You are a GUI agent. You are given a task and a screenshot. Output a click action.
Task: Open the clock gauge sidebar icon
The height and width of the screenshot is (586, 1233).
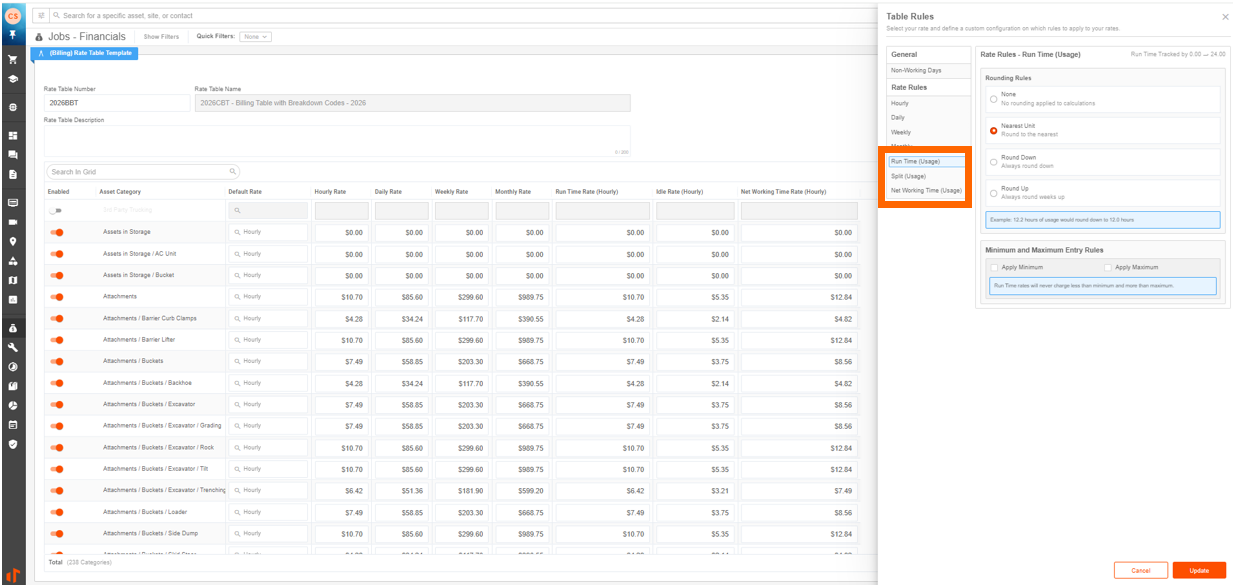coord(13,366)
